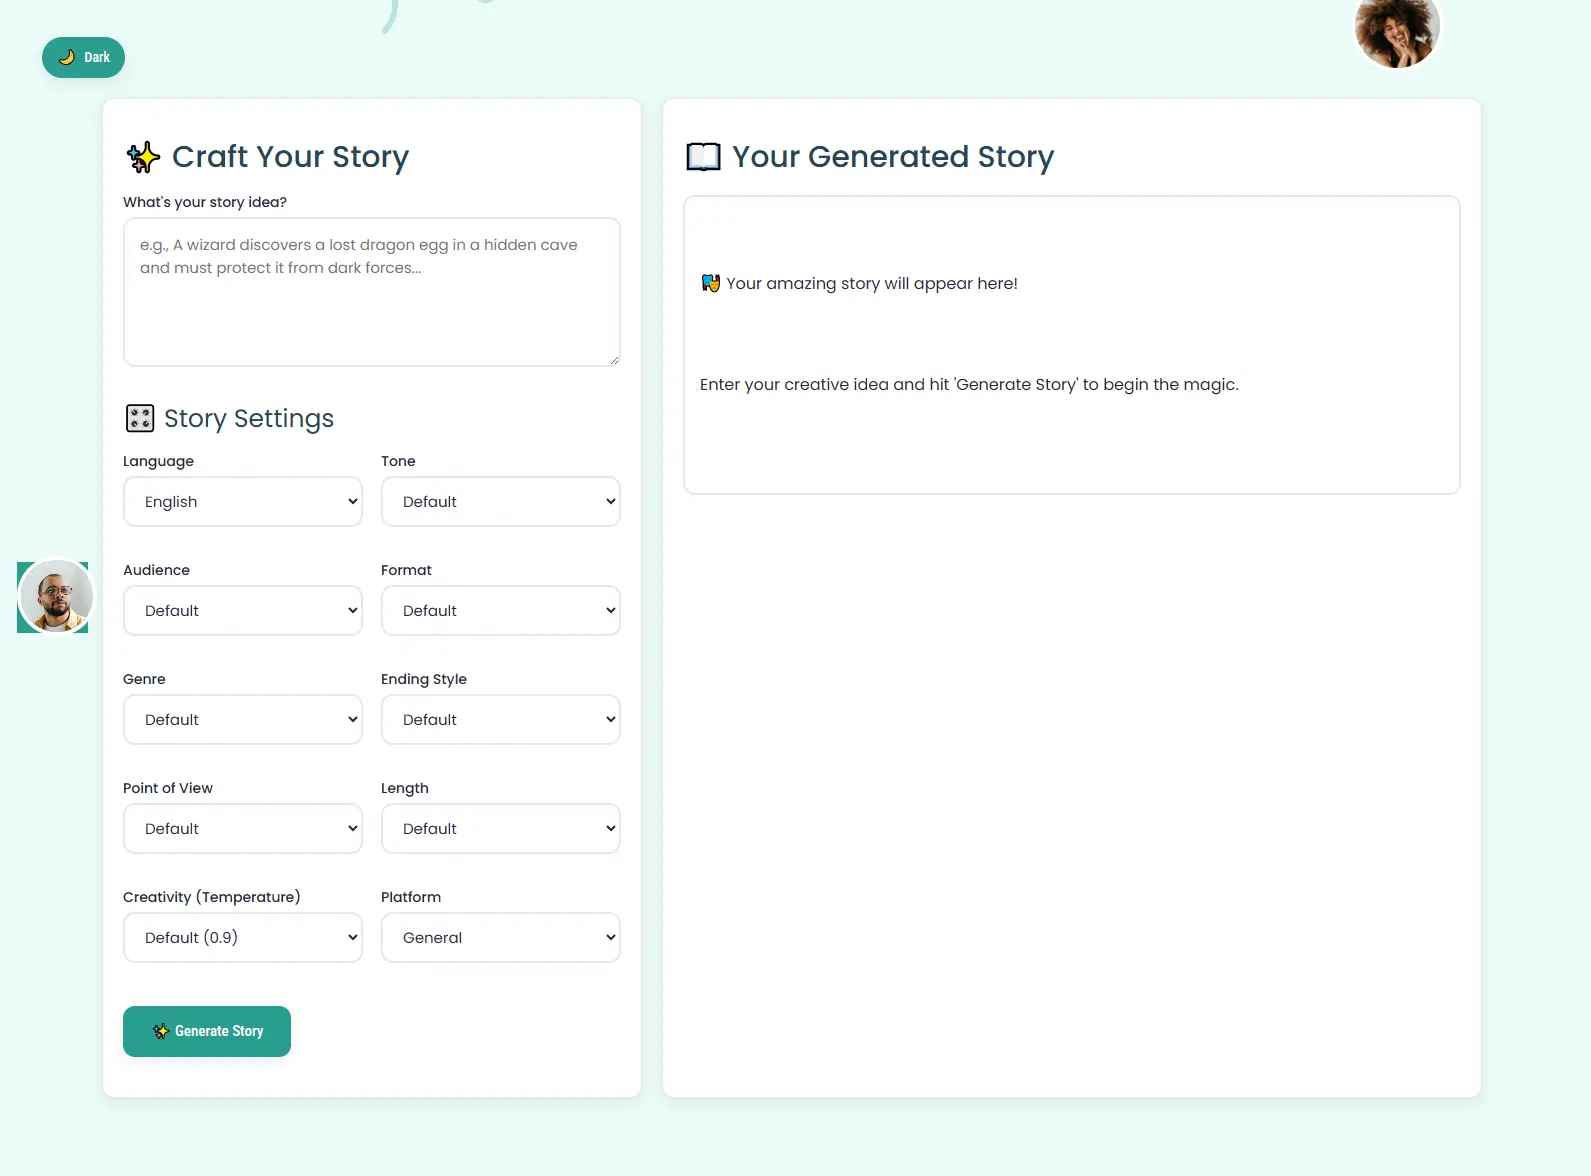The height and width of the screenshot is (1176, 1591).
Task: Open the Format selection dropdown
Action: (500, 610)
